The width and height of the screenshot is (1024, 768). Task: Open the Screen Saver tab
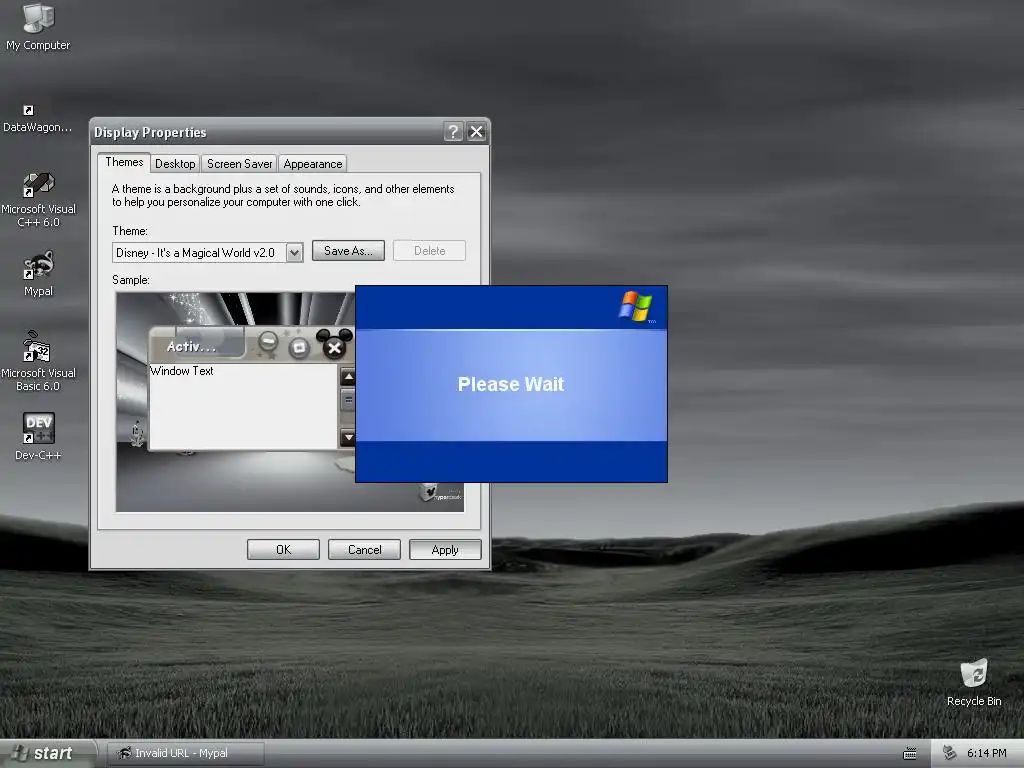[240, 164]
